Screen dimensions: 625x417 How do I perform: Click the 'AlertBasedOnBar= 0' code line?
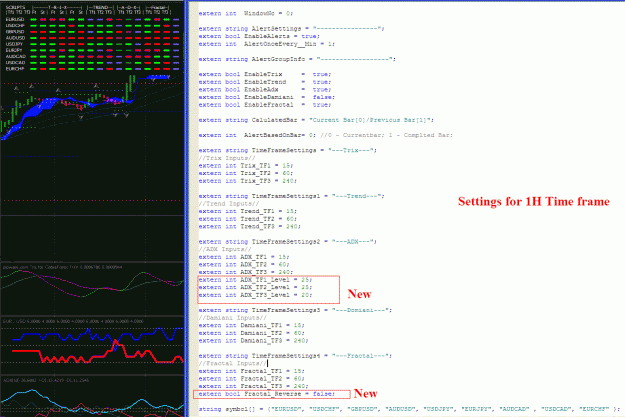point(326,135)
